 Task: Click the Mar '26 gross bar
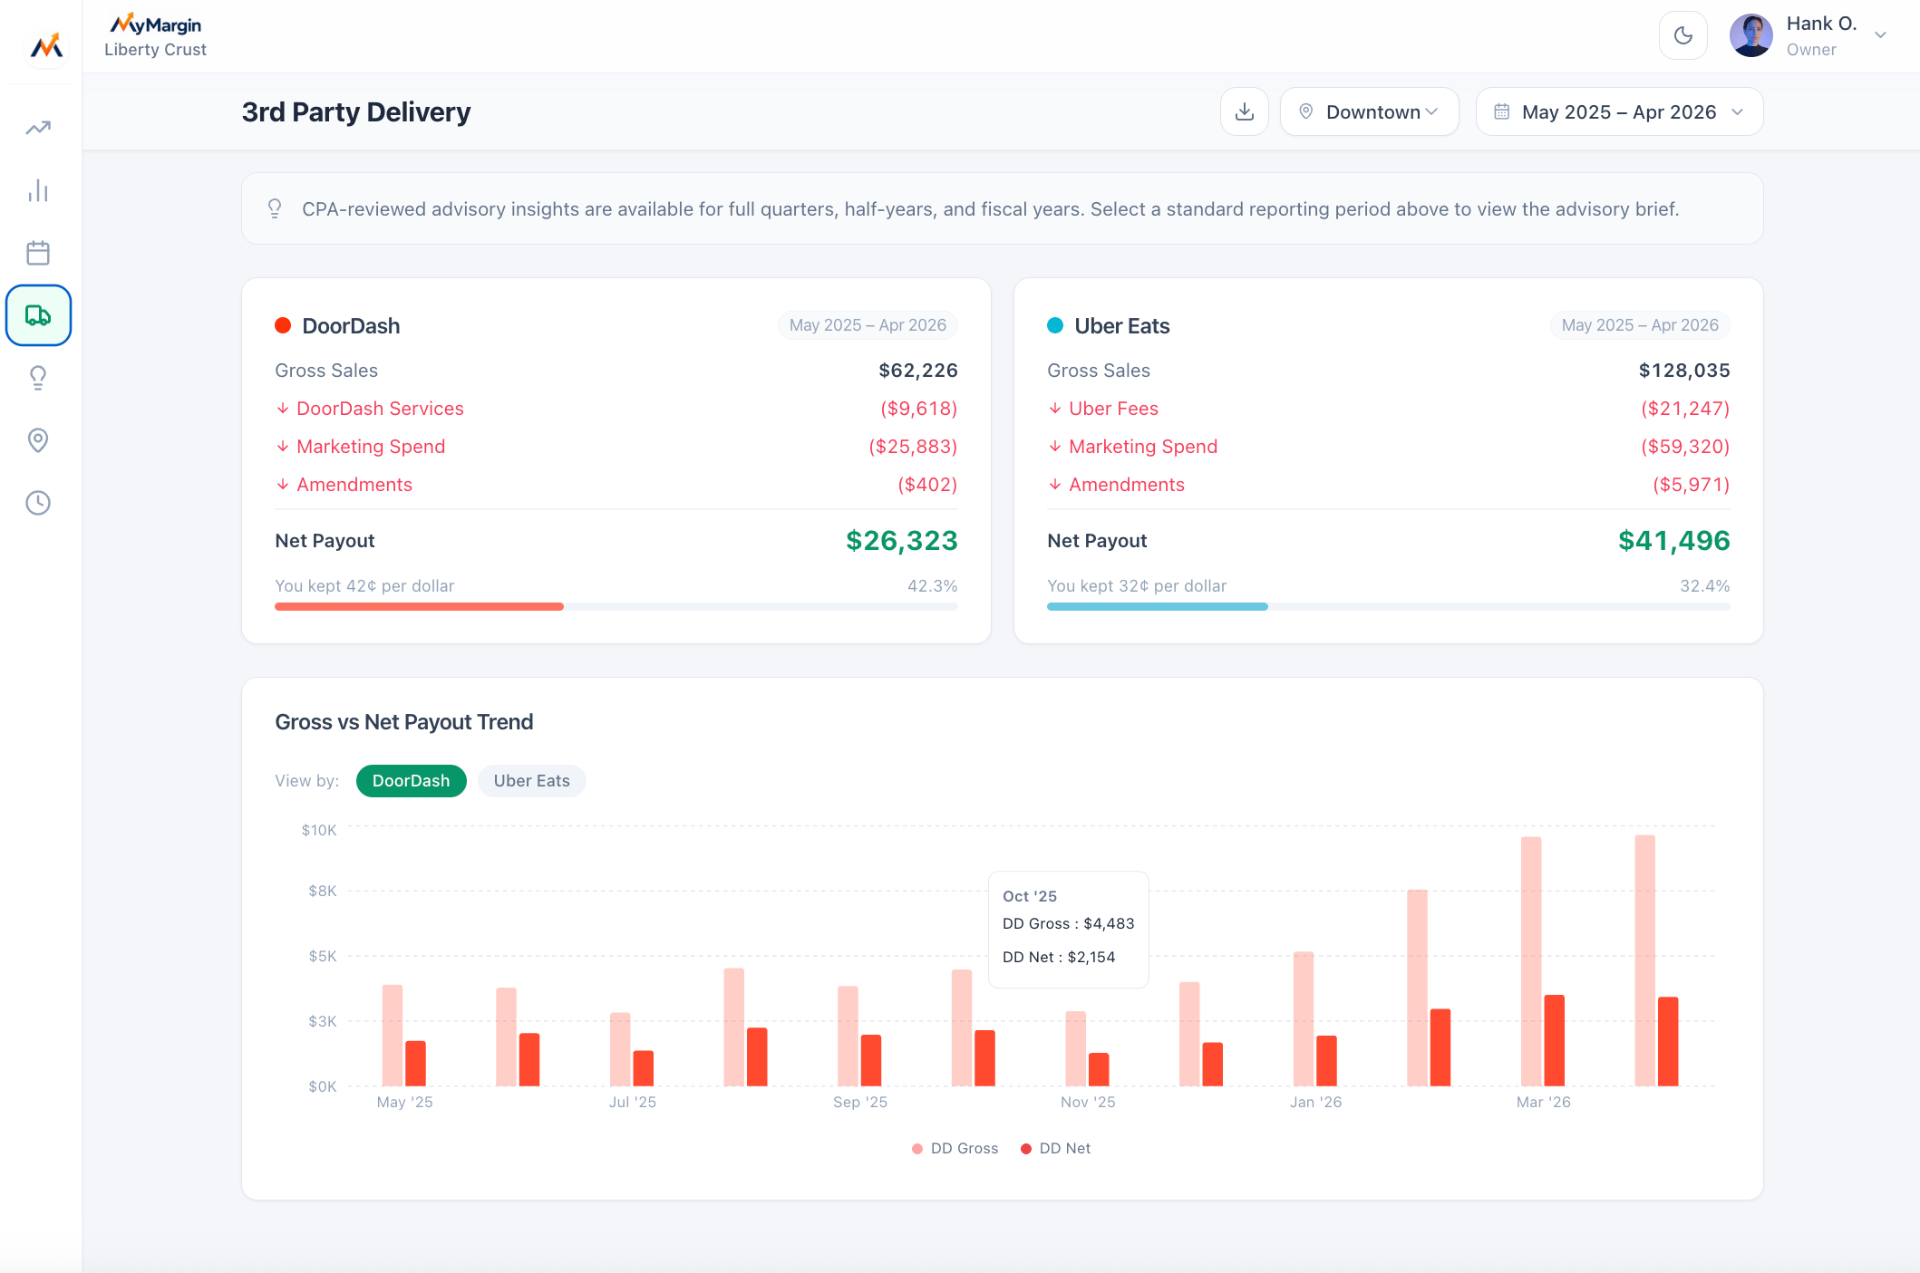(1531, 961)
